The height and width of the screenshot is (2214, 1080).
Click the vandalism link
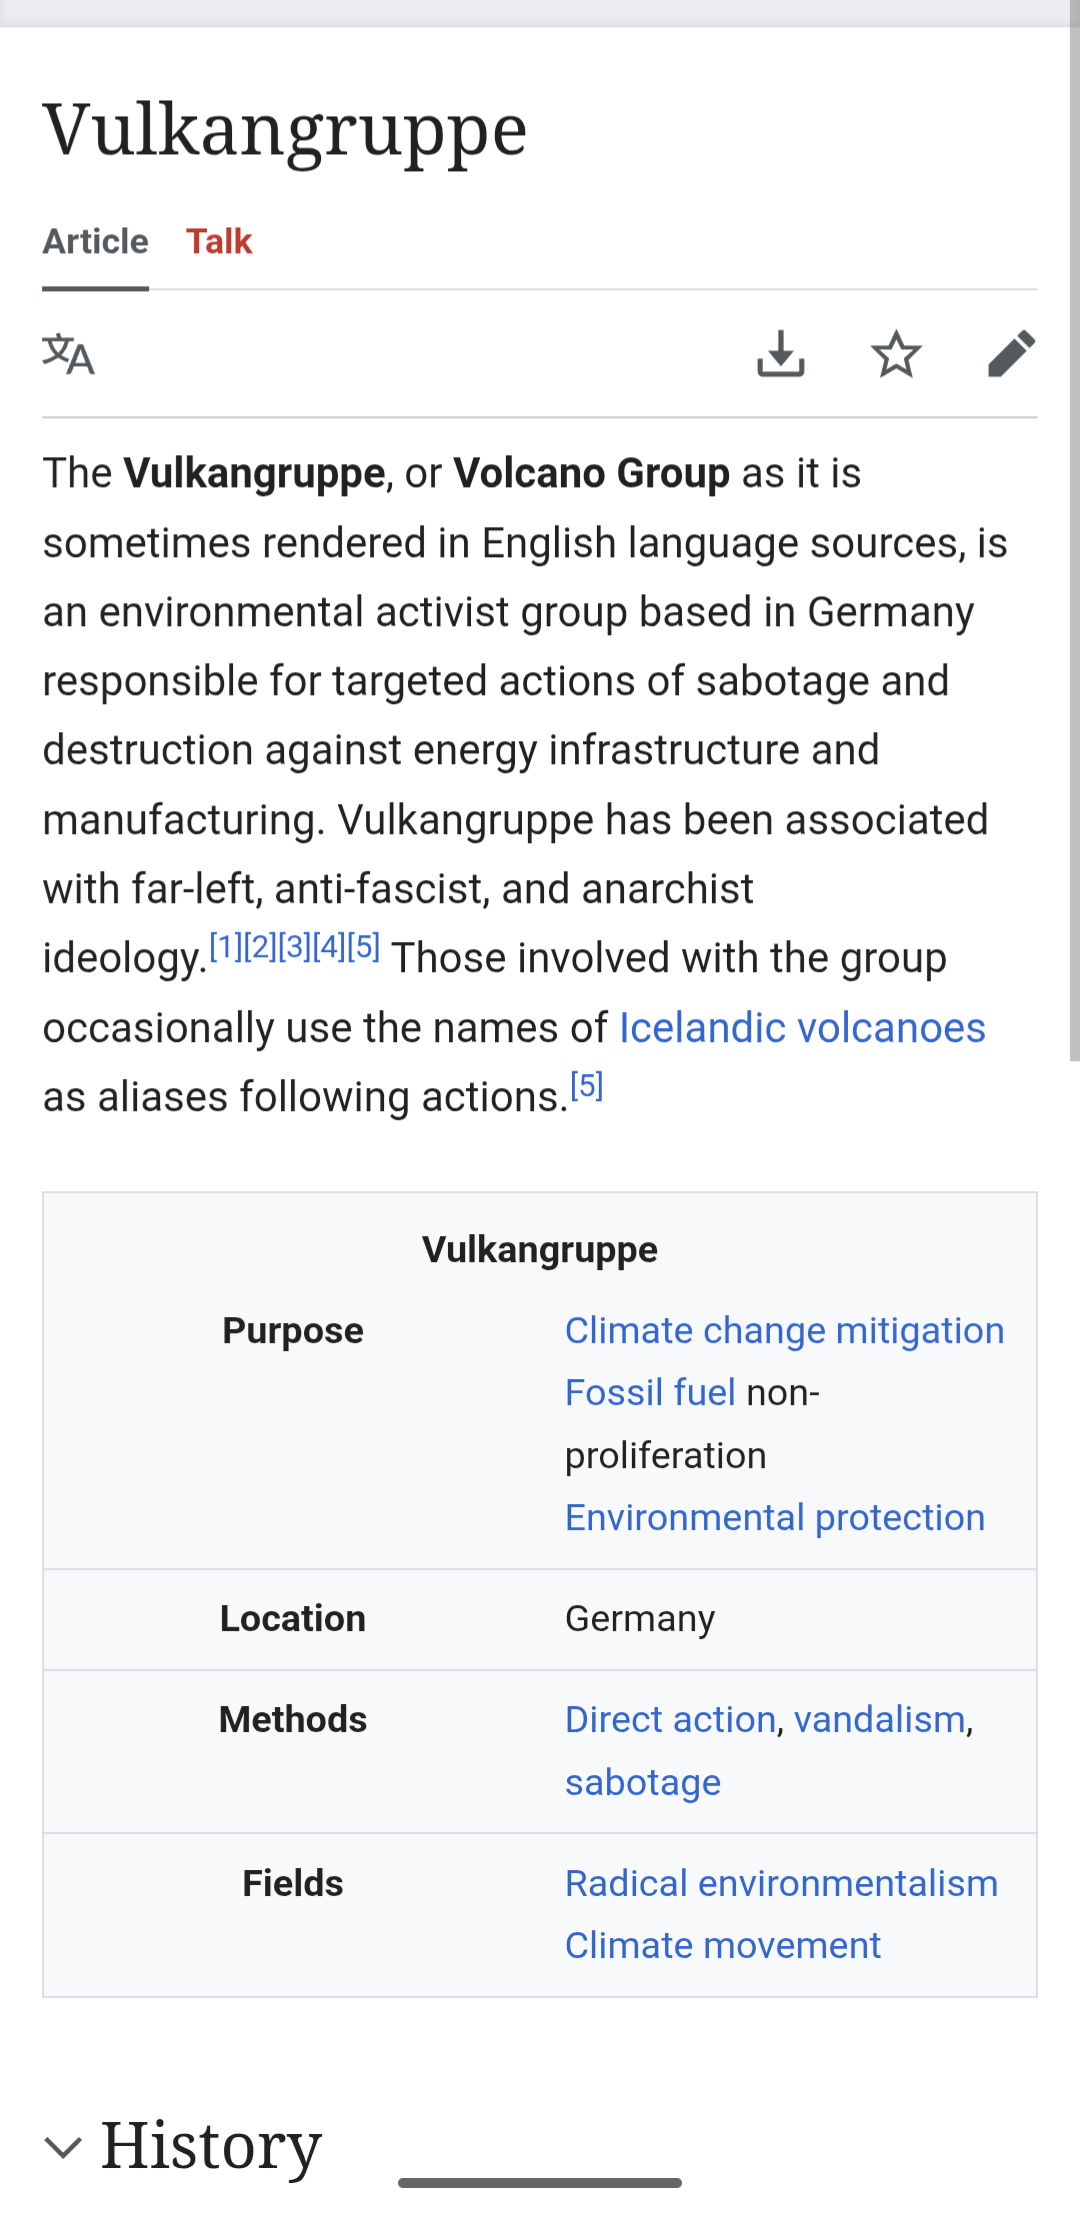coord(880,1720)
